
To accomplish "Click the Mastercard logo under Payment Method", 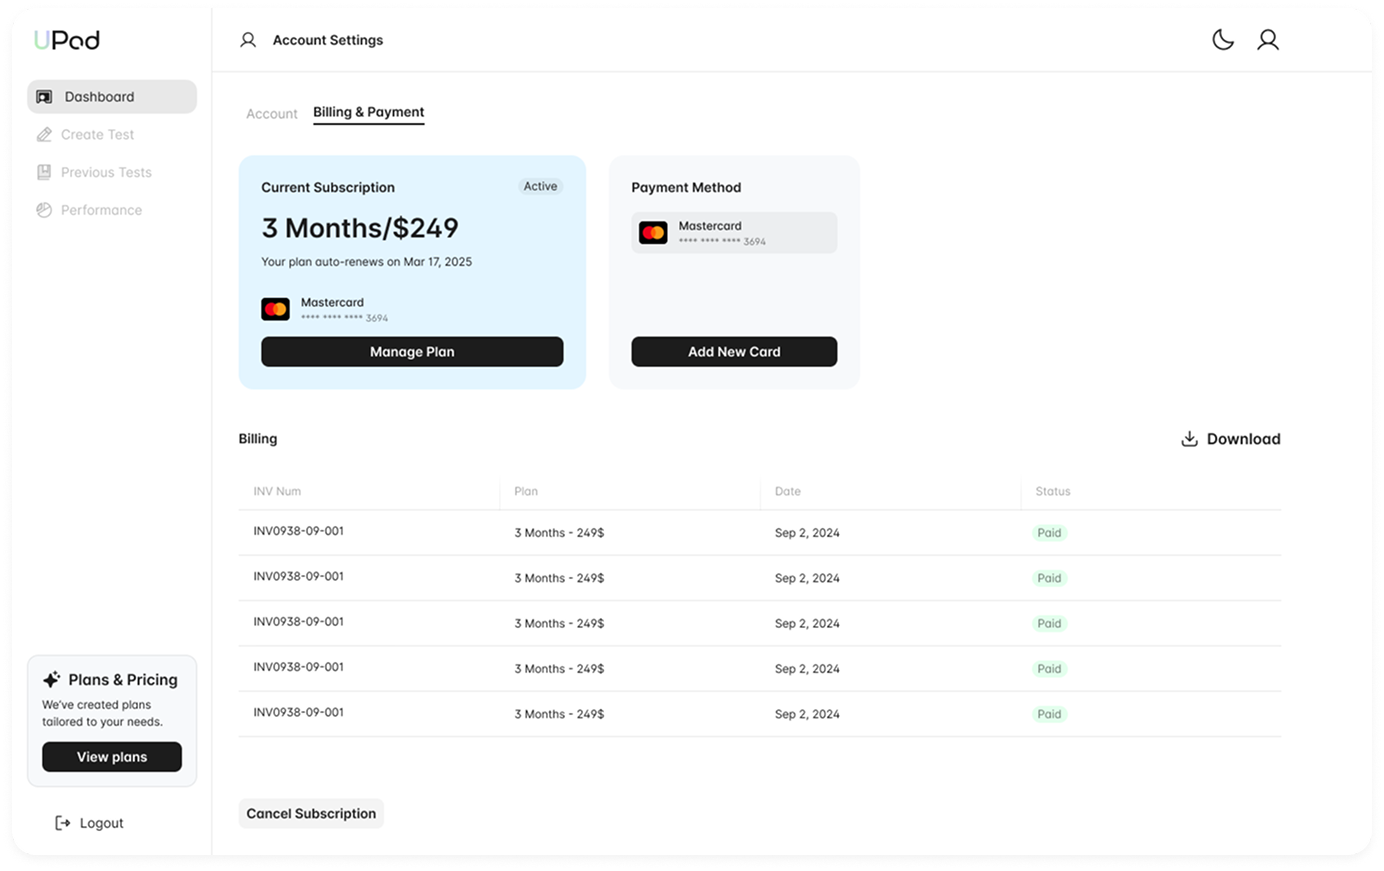I will 654,231.
